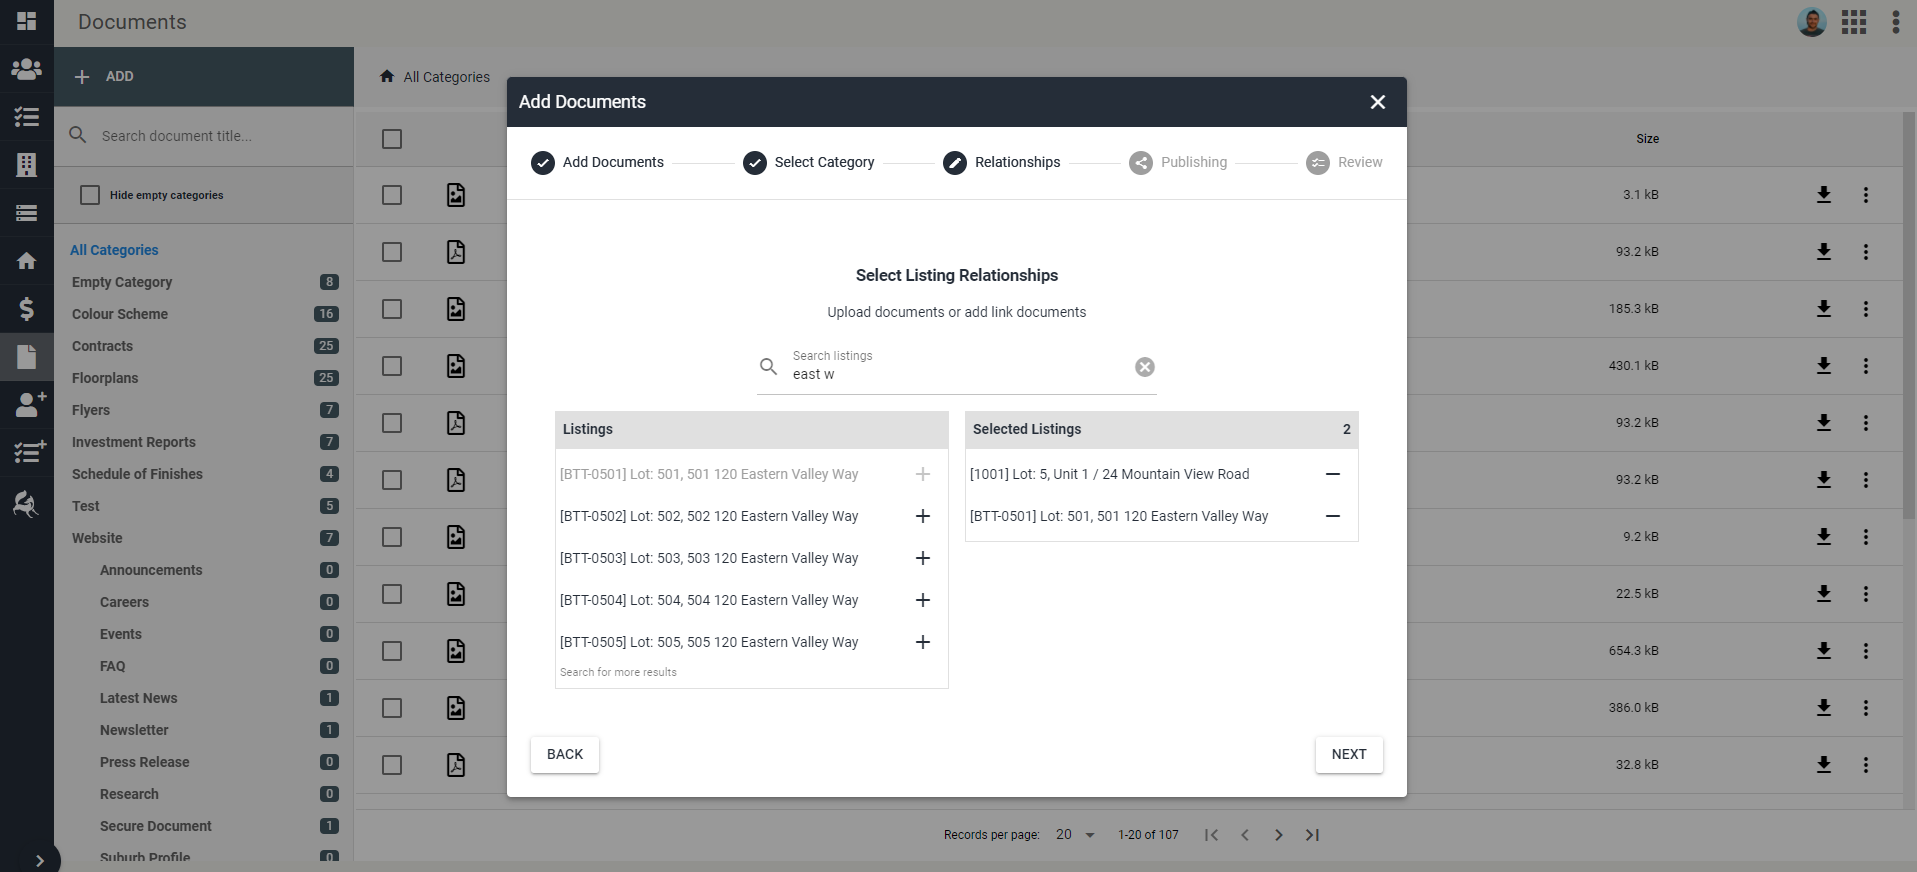The height and width of the screenshot is (872, 1917).
Task: Tick the select-all documents checkbox
Action: click(392, 139)
